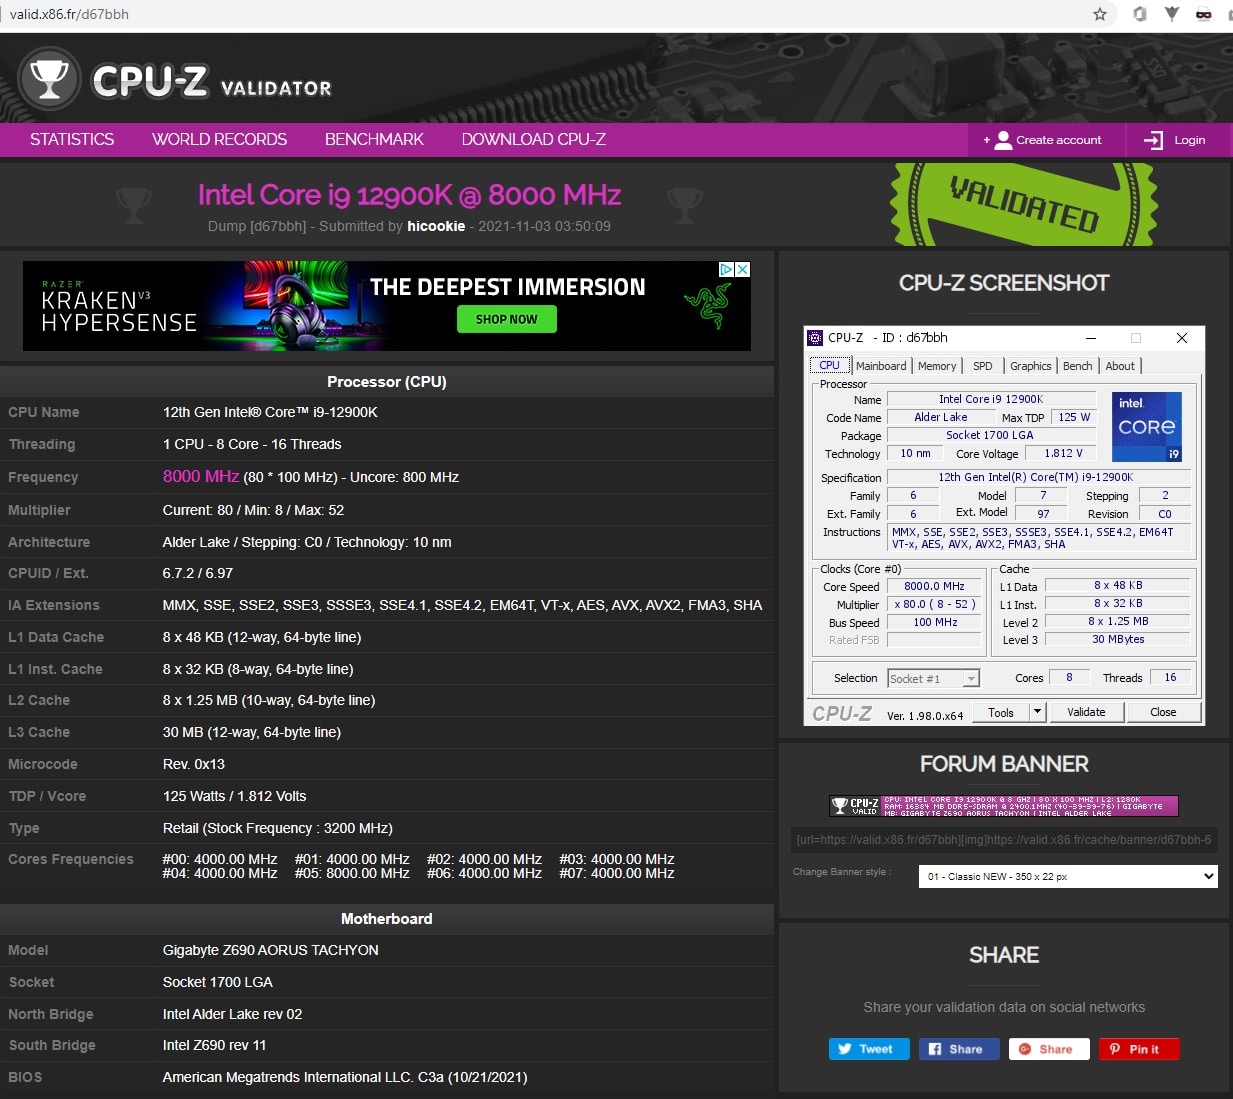Click the Login arrow icon

pos(1153,140)
